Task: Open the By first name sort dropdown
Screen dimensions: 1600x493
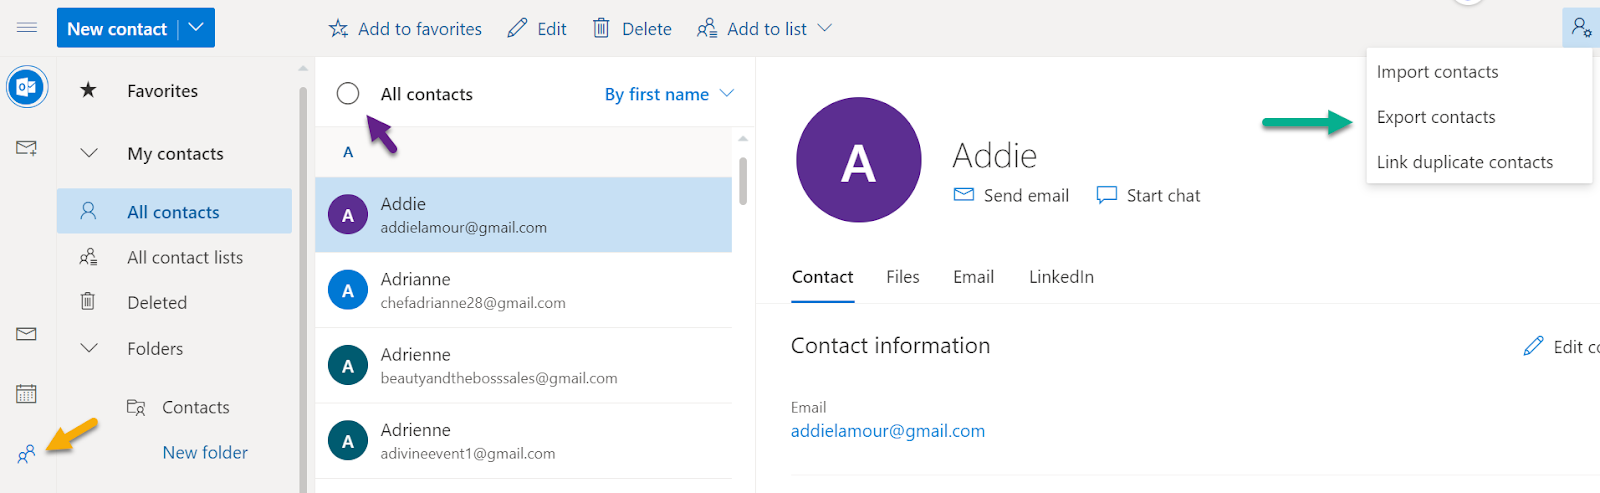Action: tap(669, 94)
